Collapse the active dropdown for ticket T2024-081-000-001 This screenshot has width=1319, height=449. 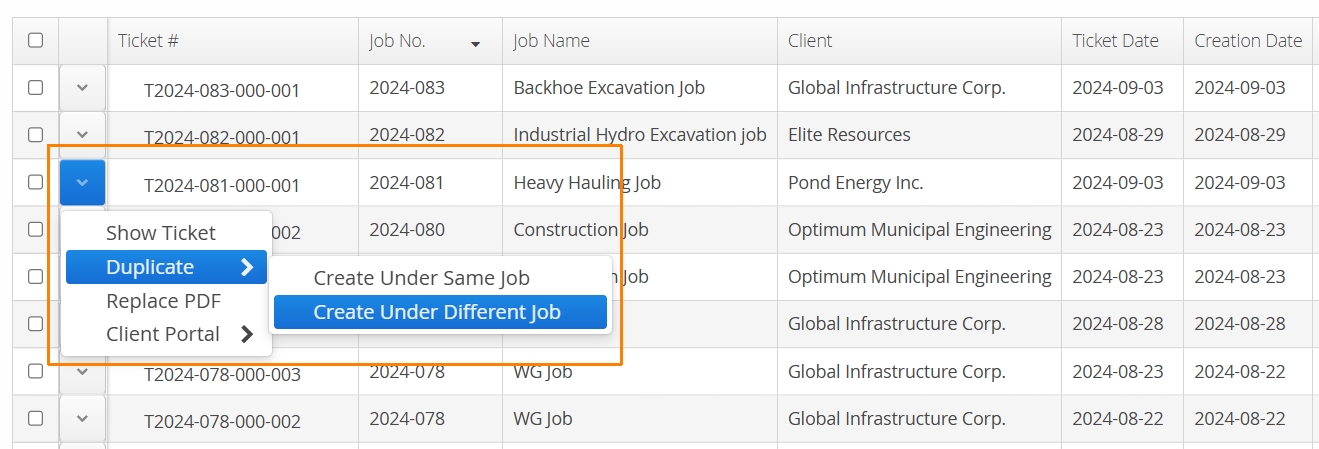(83, 182)
